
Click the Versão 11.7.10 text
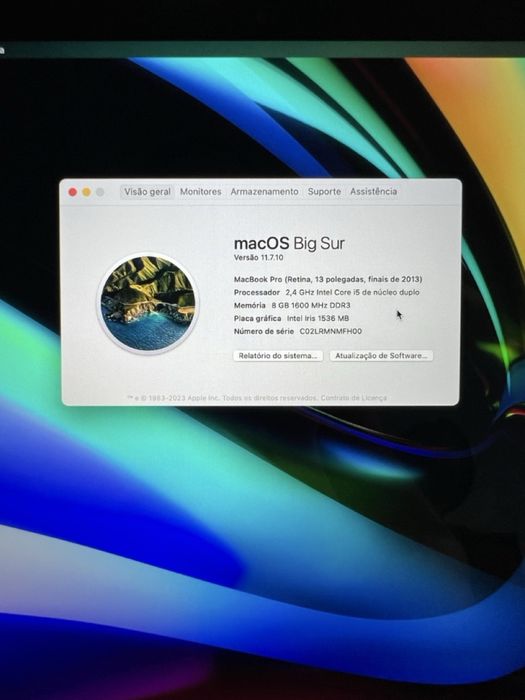(258, 258)
